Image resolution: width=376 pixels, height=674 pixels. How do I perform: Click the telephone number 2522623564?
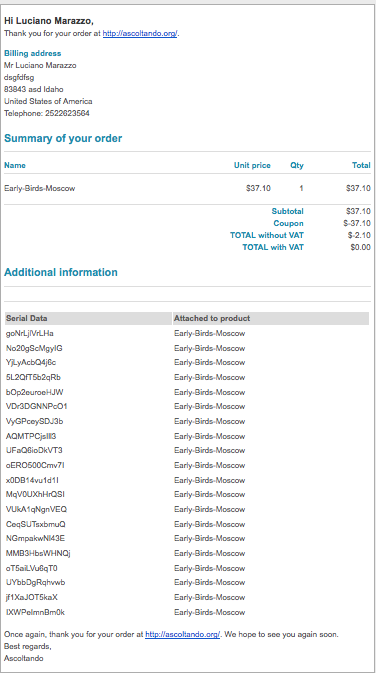pos(67,113)
